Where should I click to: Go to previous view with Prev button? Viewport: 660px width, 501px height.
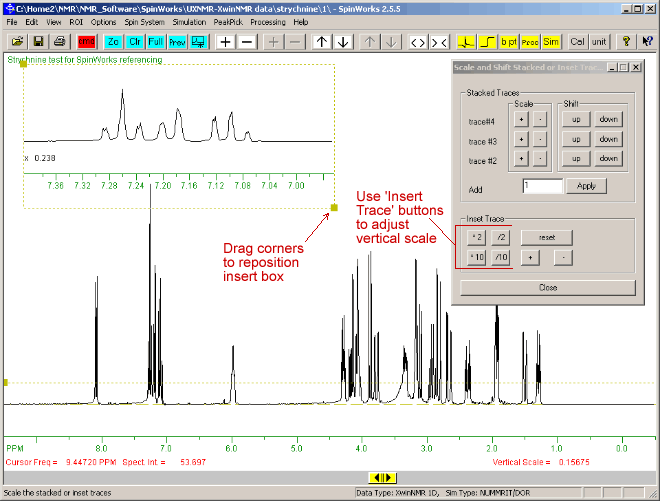click(x=177, y=42)
